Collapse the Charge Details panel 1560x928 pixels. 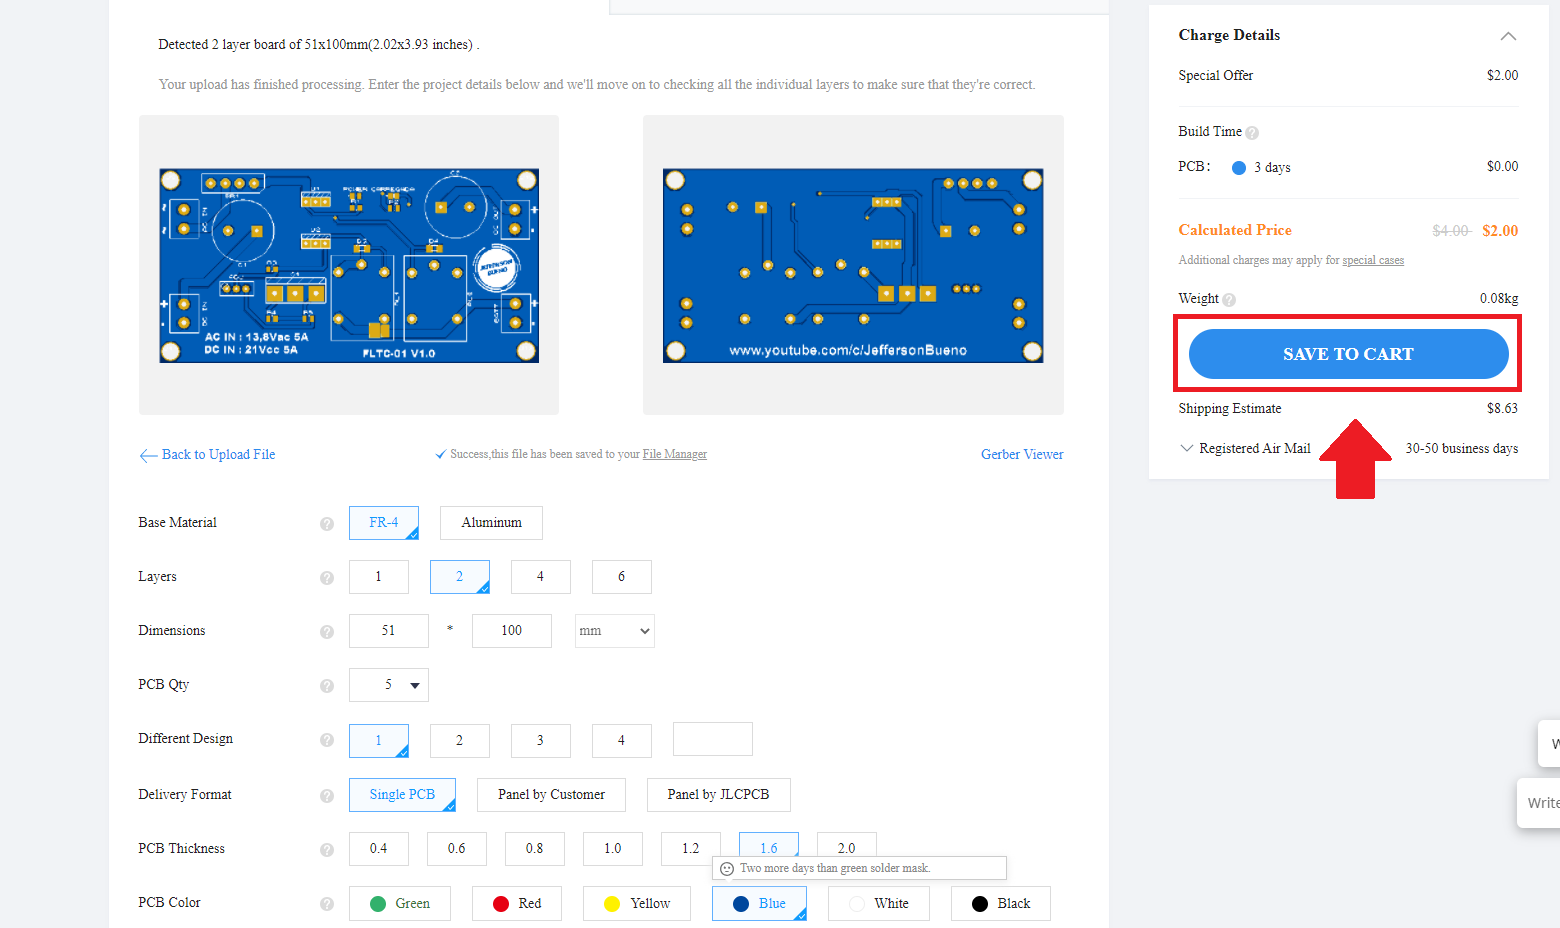click(1508, 36)
